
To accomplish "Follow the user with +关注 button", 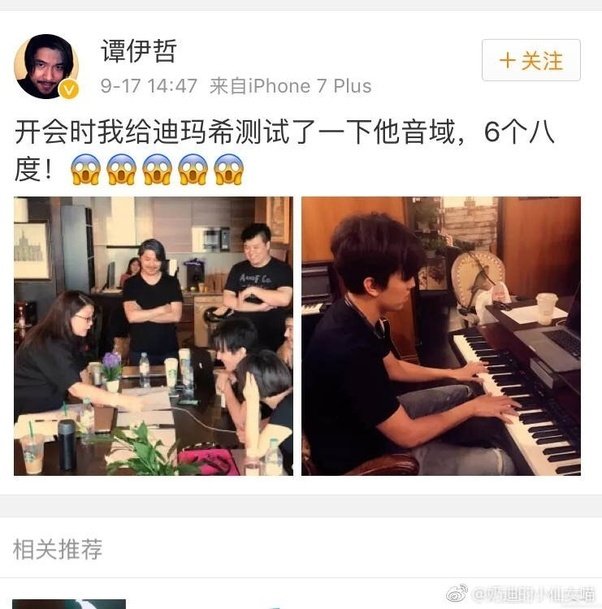I will (x=531, y=60).
